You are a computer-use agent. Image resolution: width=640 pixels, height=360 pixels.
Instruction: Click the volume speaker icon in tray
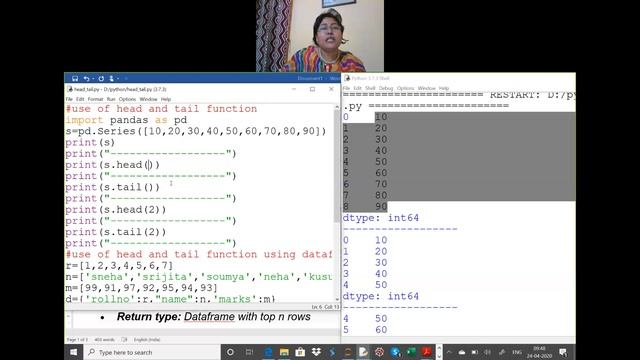point(488,352)
